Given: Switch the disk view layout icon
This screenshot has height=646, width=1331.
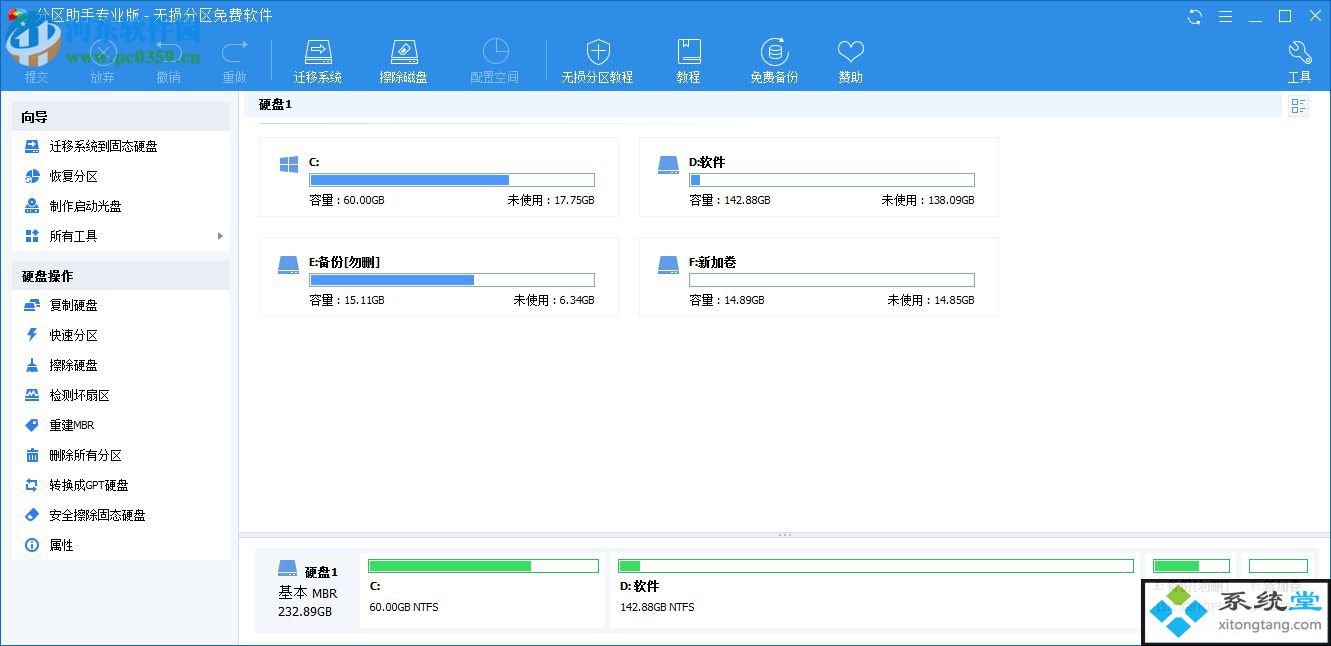Looking at the screenshot, I should [x=1298, y=106].
